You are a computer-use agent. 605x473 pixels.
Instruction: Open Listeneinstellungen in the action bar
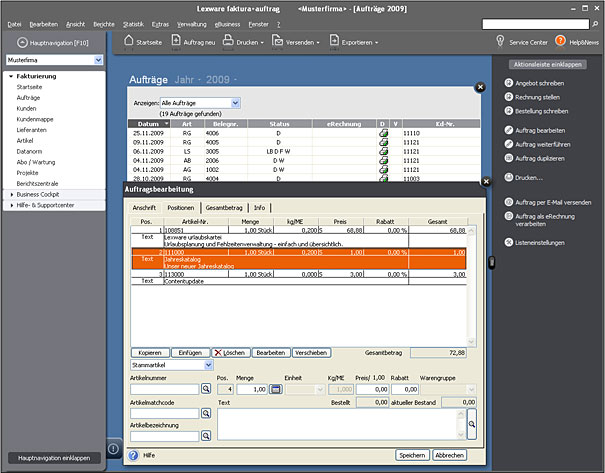(x=540, y=243)
